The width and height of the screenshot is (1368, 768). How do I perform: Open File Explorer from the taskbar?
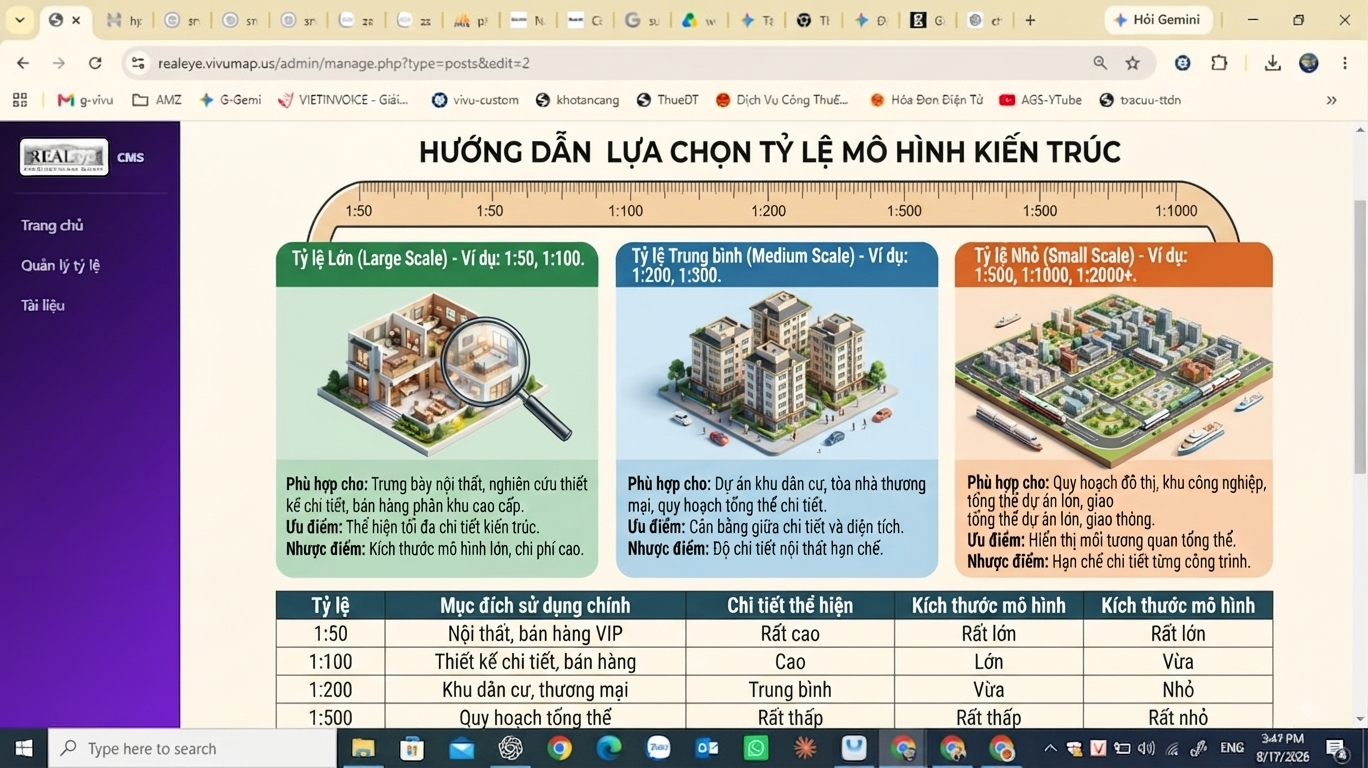point(362,748)
